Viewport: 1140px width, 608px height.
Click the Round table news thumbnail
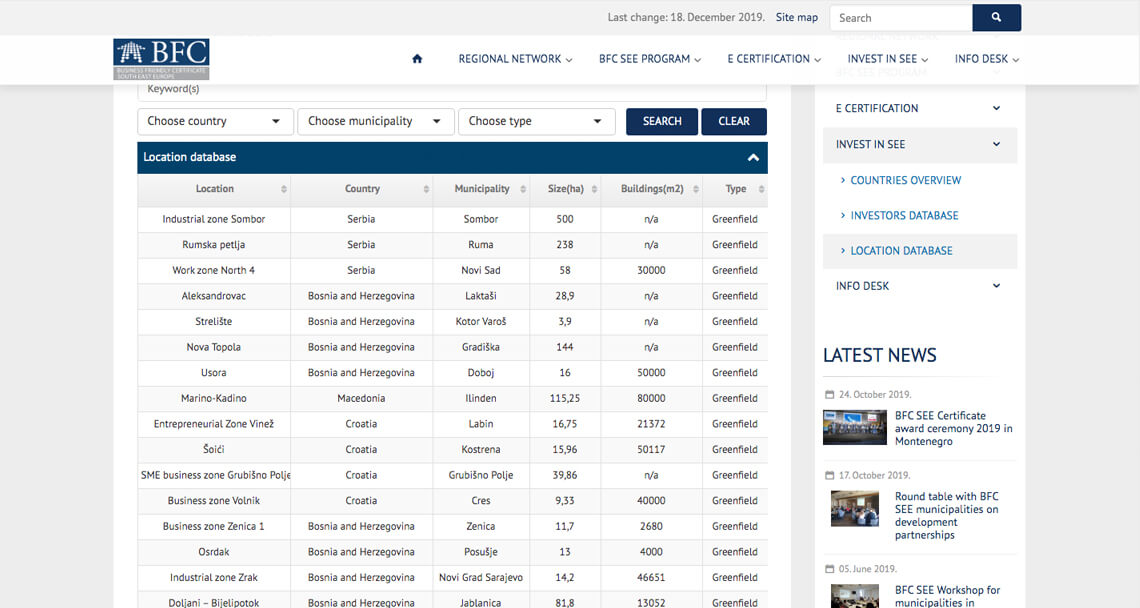tap(854, 508)
